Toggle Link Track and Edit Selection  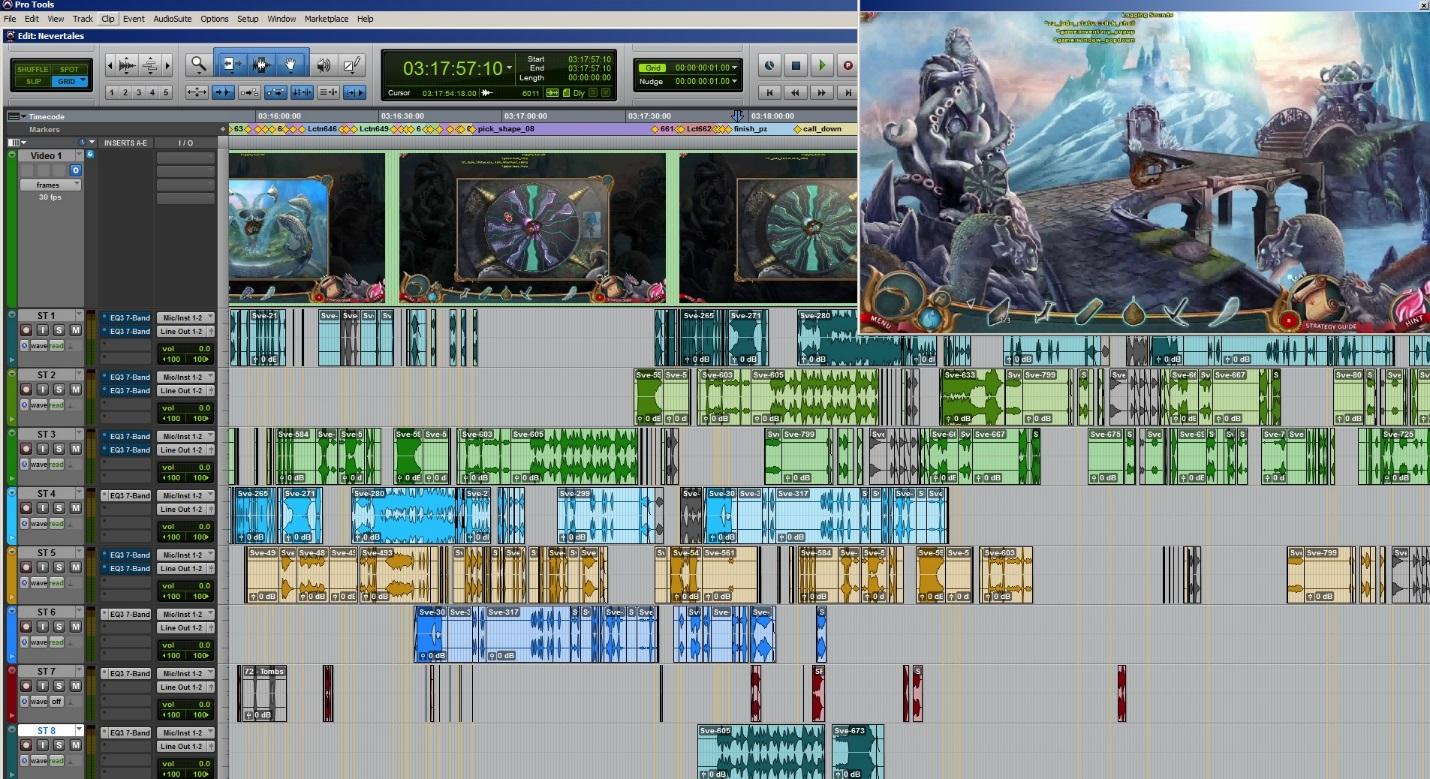(x=328, y=92)
